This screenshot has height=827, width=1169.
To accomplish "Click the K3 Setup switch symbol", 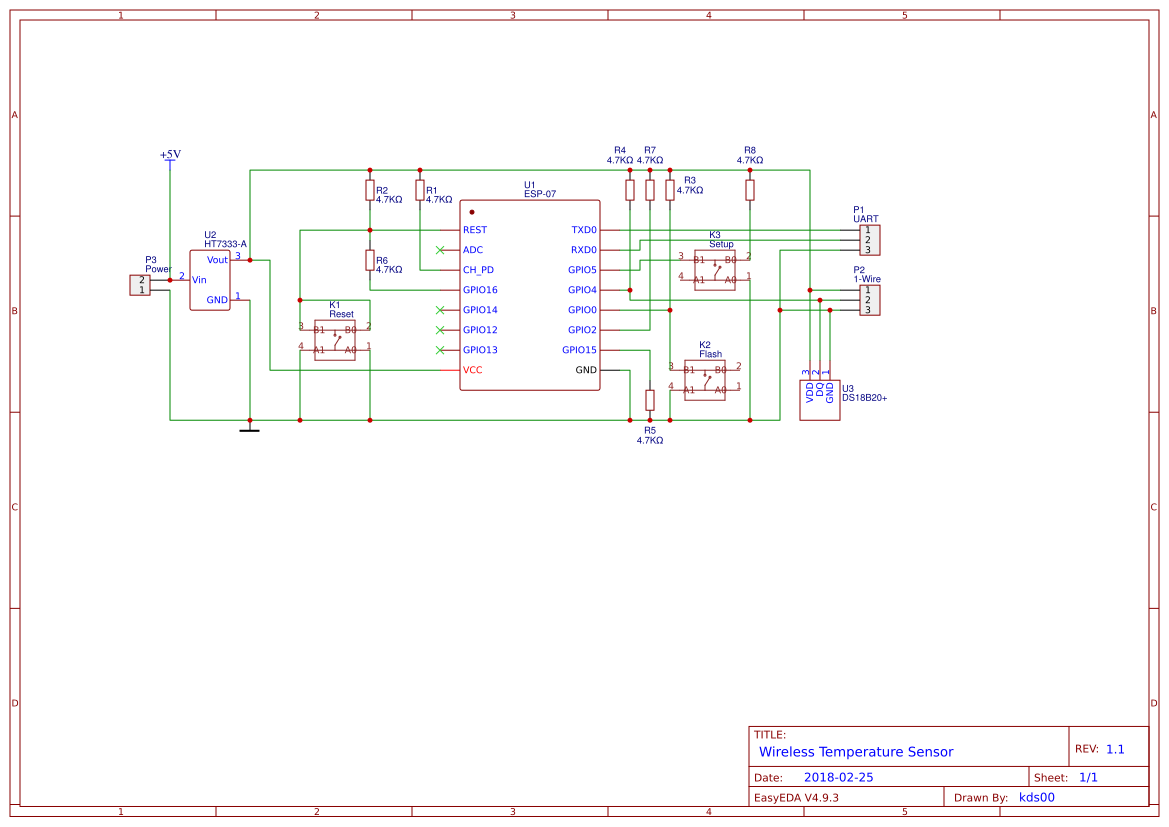I will point(714,268).
